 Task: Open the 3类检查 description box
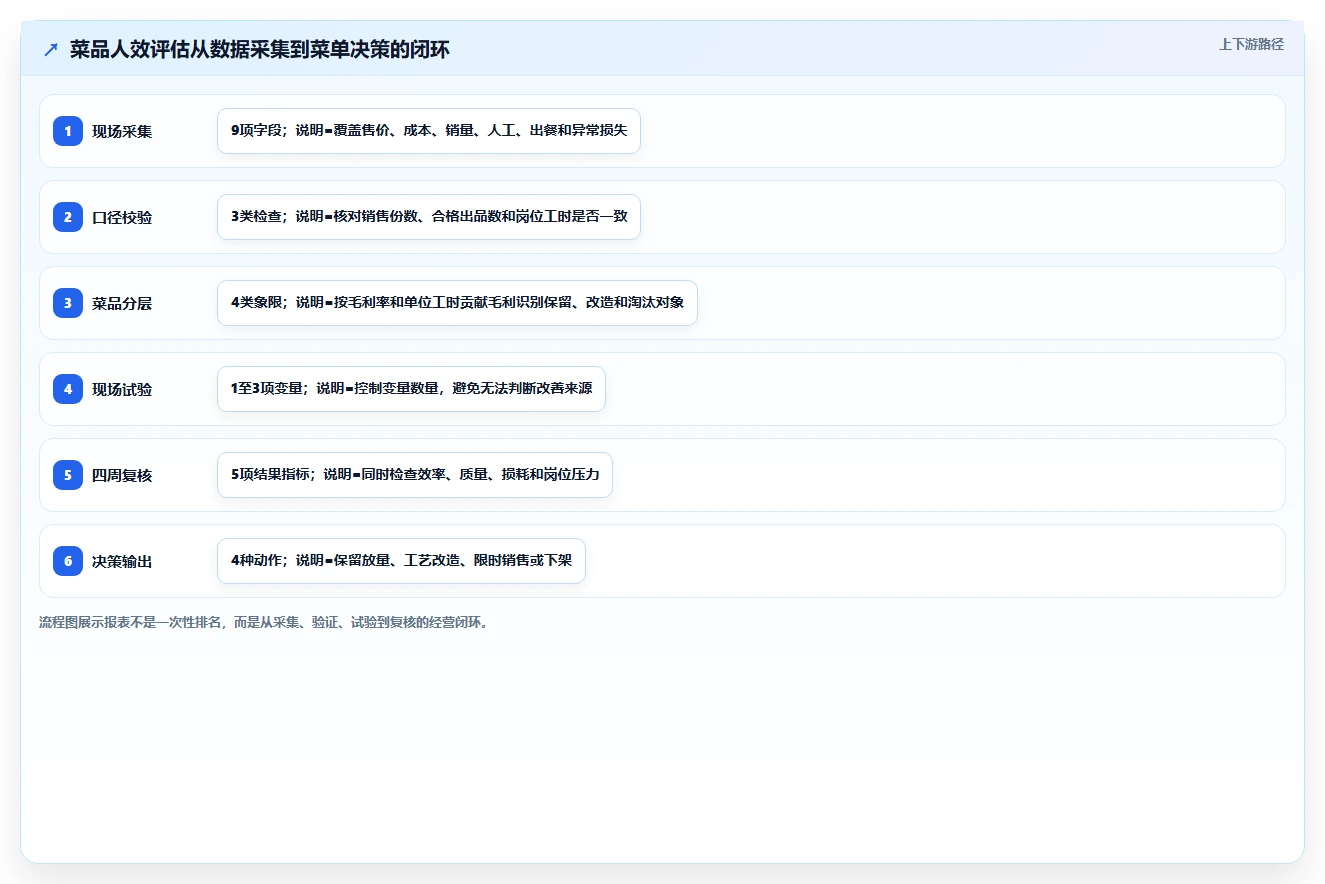pos(429,217)
